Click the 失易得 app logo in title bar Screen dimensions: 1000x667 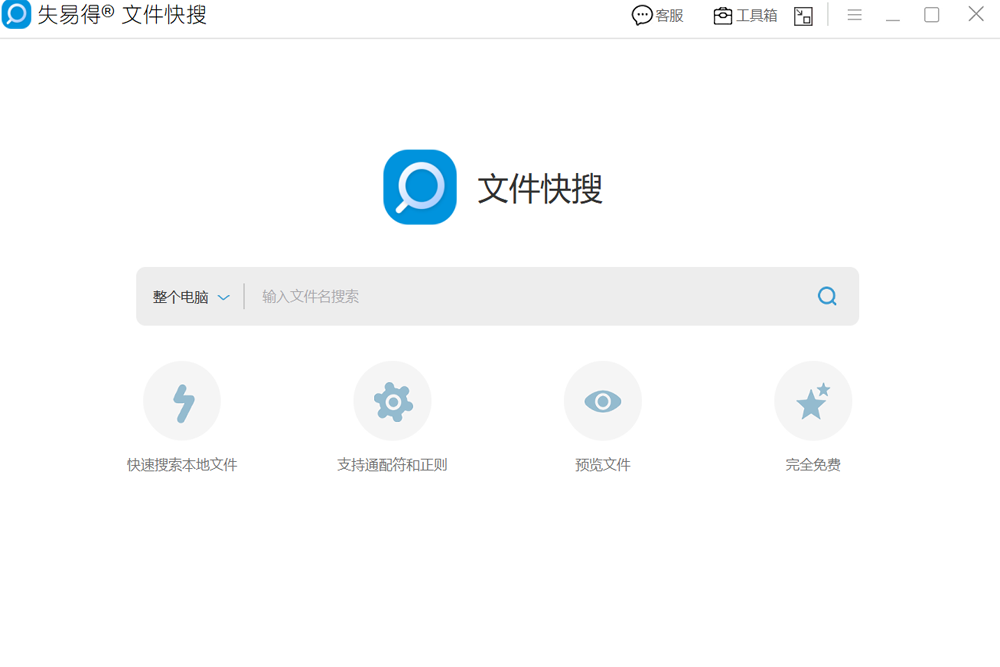click(16, 15)
